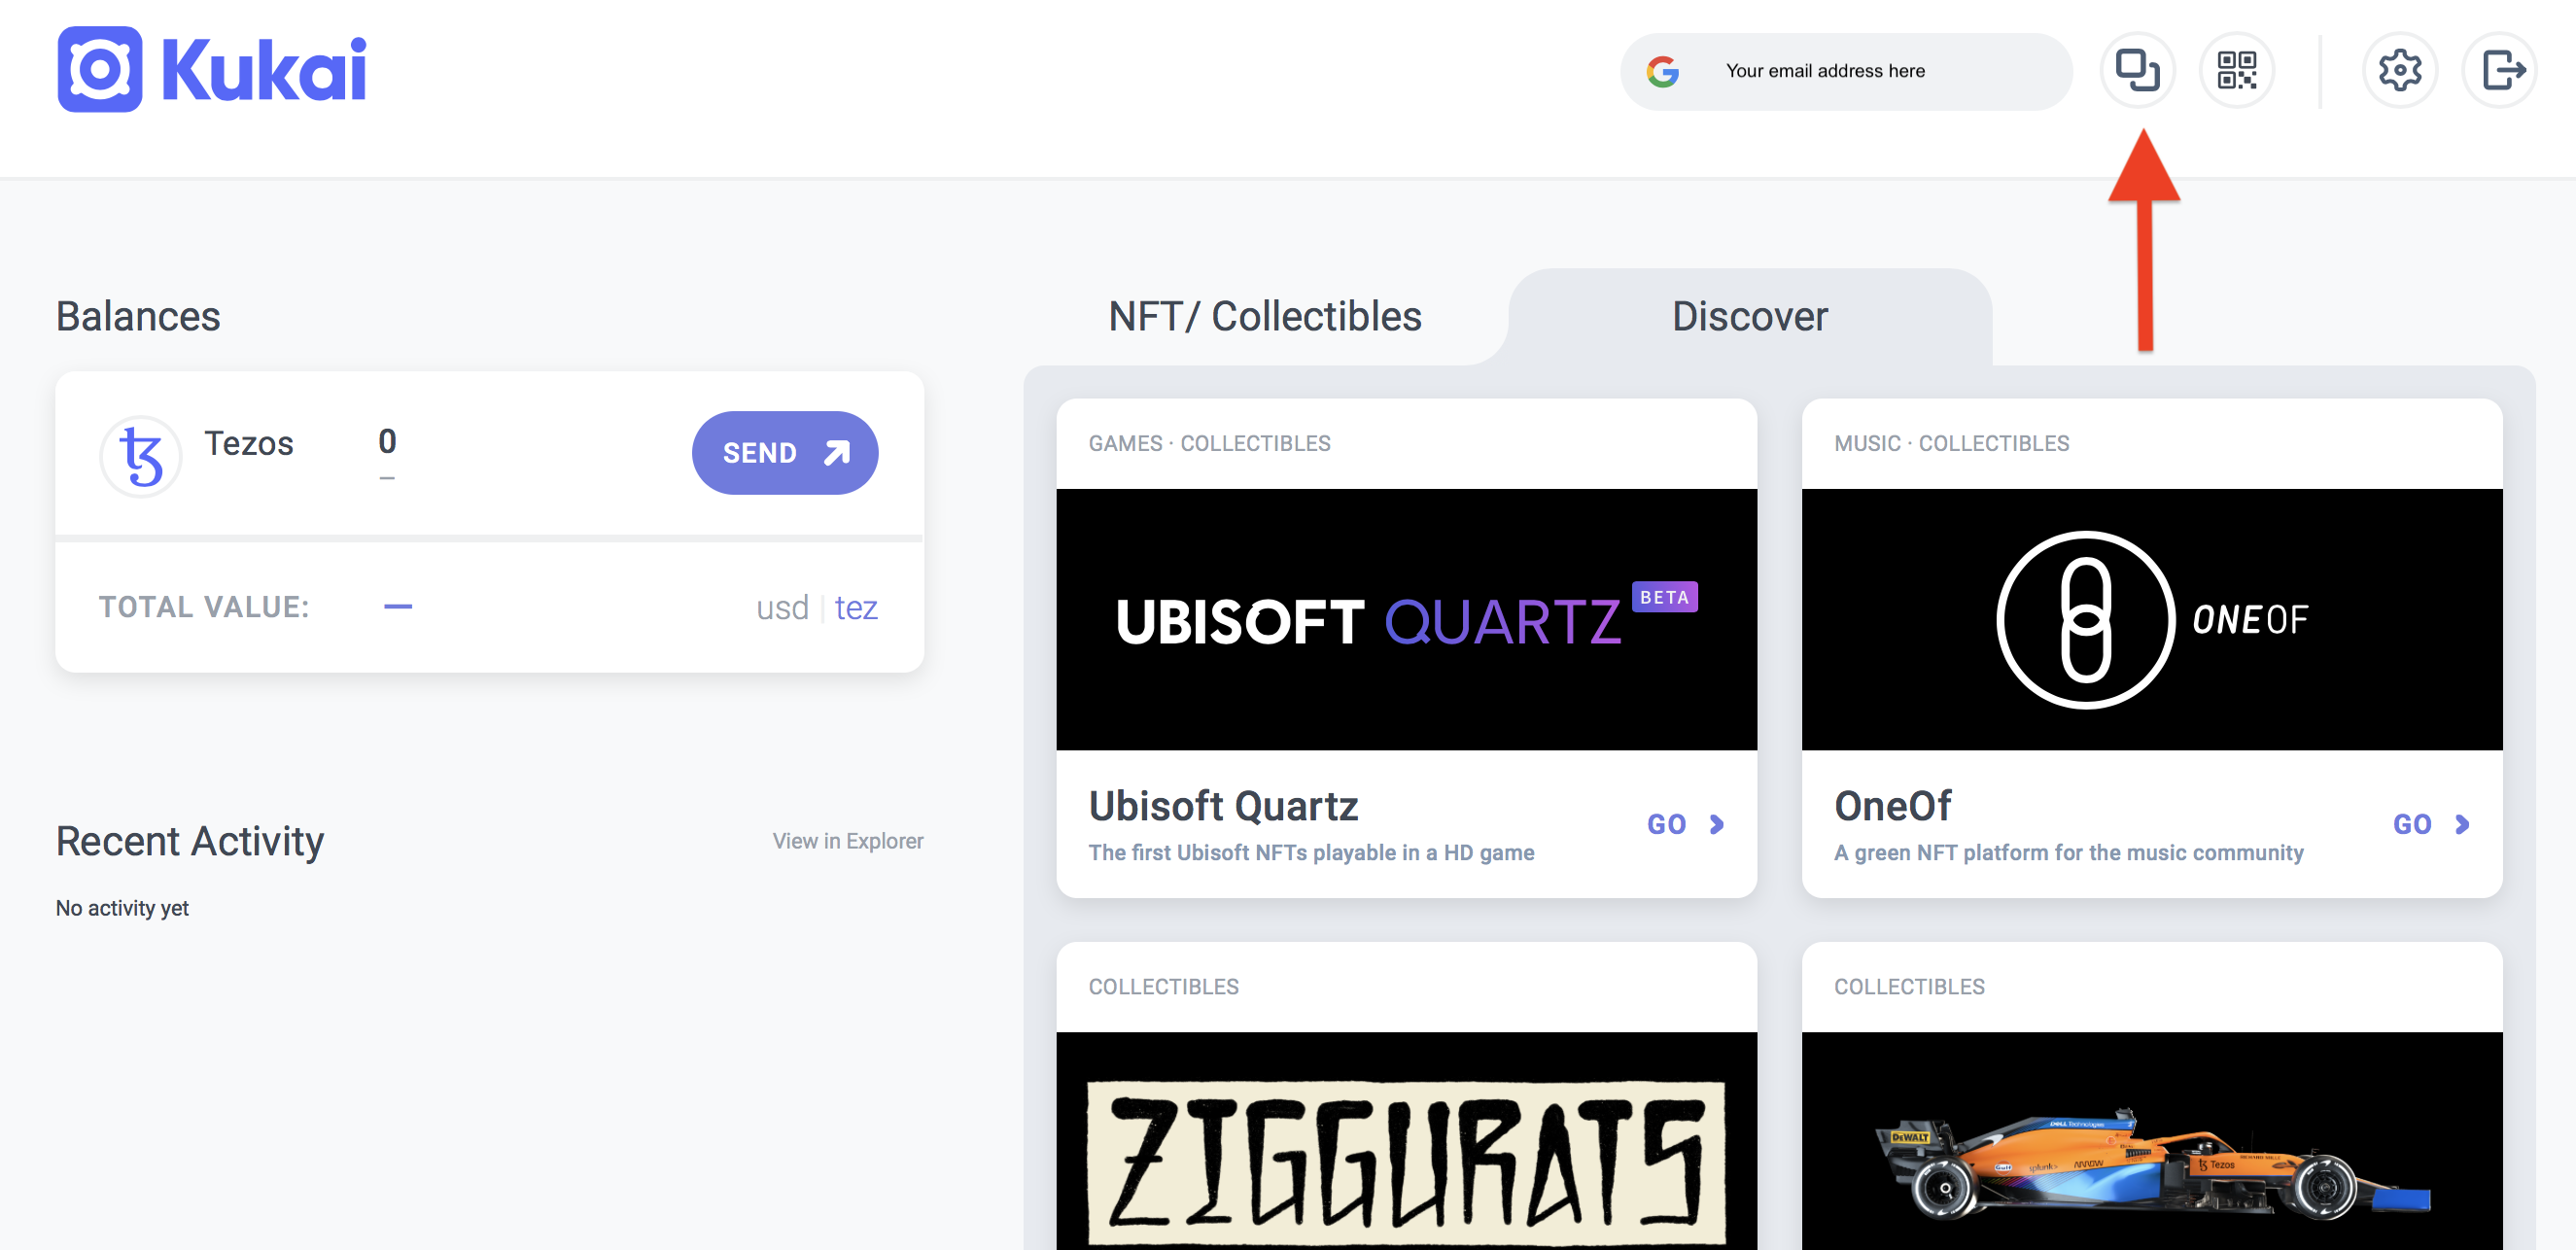
Task: Click the Kukai wordmark
Action: (x=264, y=70)
